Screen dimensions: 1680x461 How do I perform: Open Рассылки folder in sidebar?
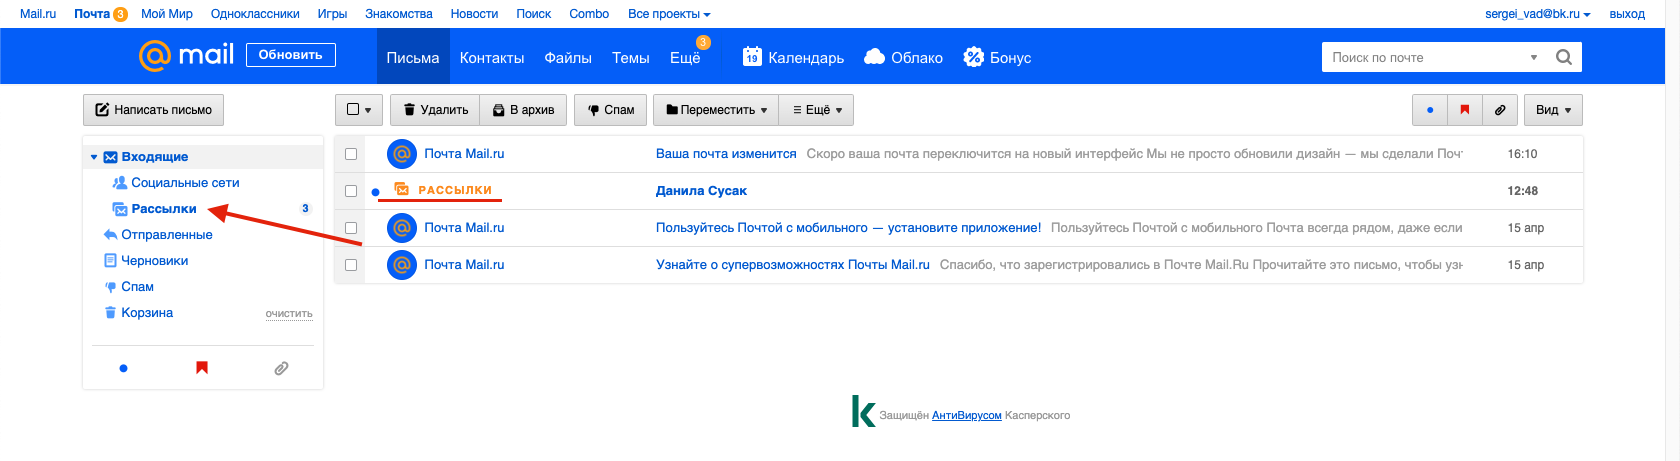pyautogui.click(x=164, y=209)
